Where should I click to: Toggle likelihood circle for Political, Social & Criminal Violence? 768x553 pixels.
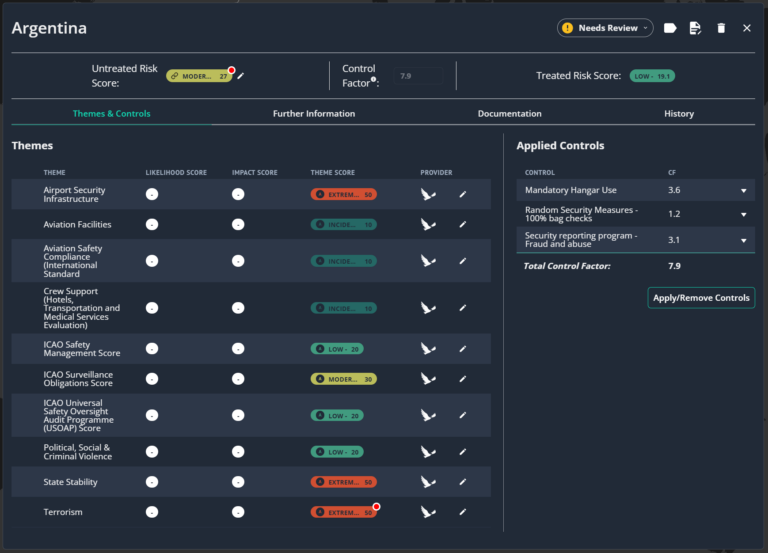[152, 452]
